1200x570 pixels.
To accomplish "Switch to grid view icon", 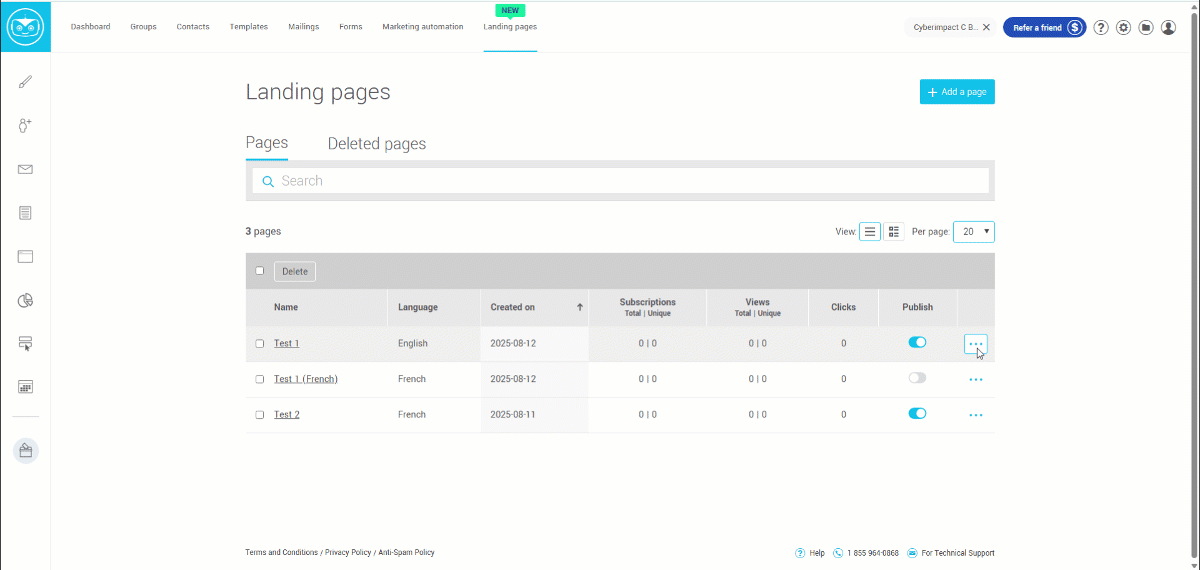I will (x=894, y=232).
